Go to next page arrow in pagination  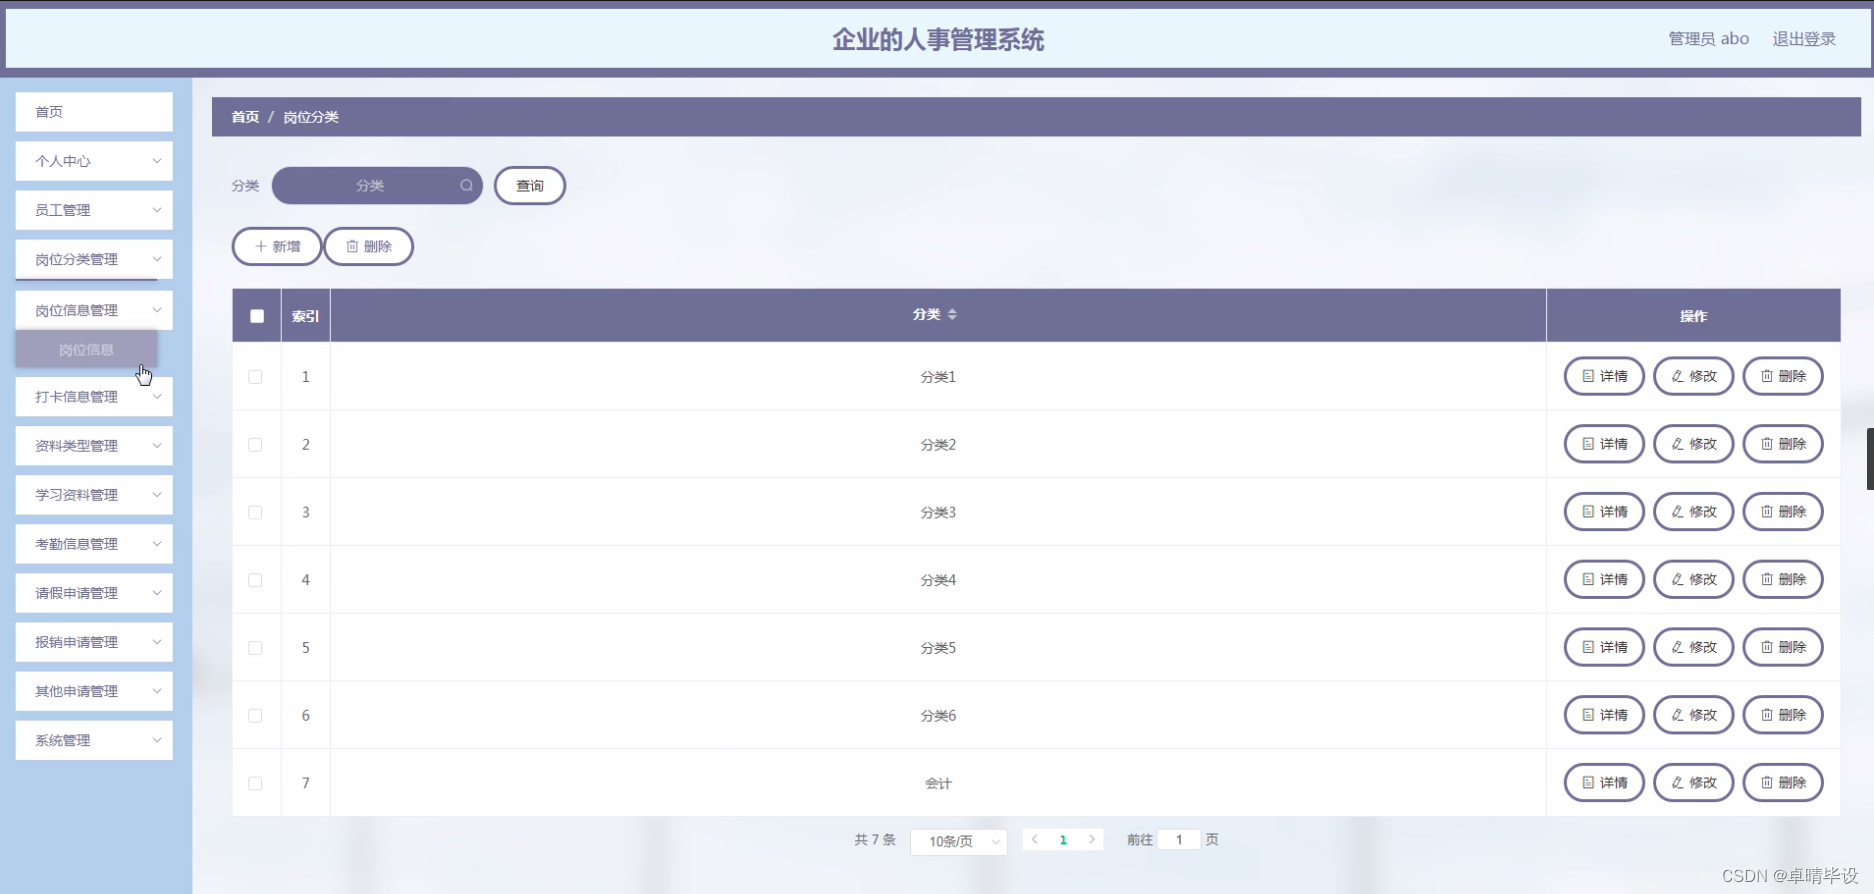(1092, 840)
